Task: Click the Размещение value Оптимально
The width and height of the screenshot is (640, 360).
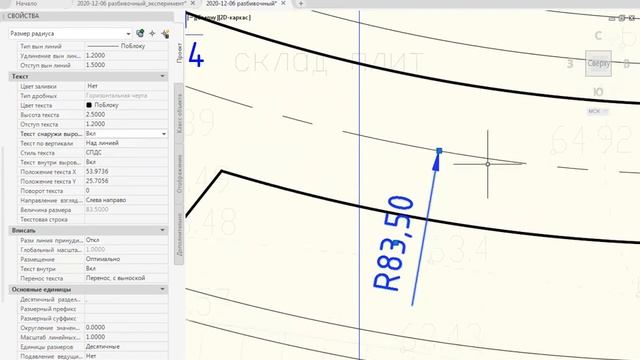Action: coord(126,259)
